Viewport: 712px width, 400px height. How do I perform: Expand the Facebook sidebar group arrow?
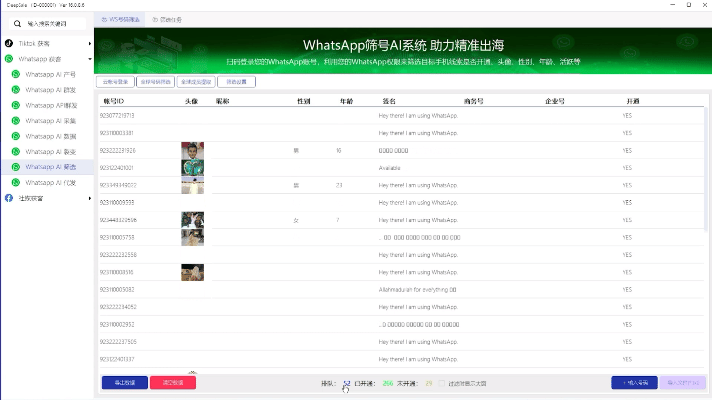[x=90, y=198]
